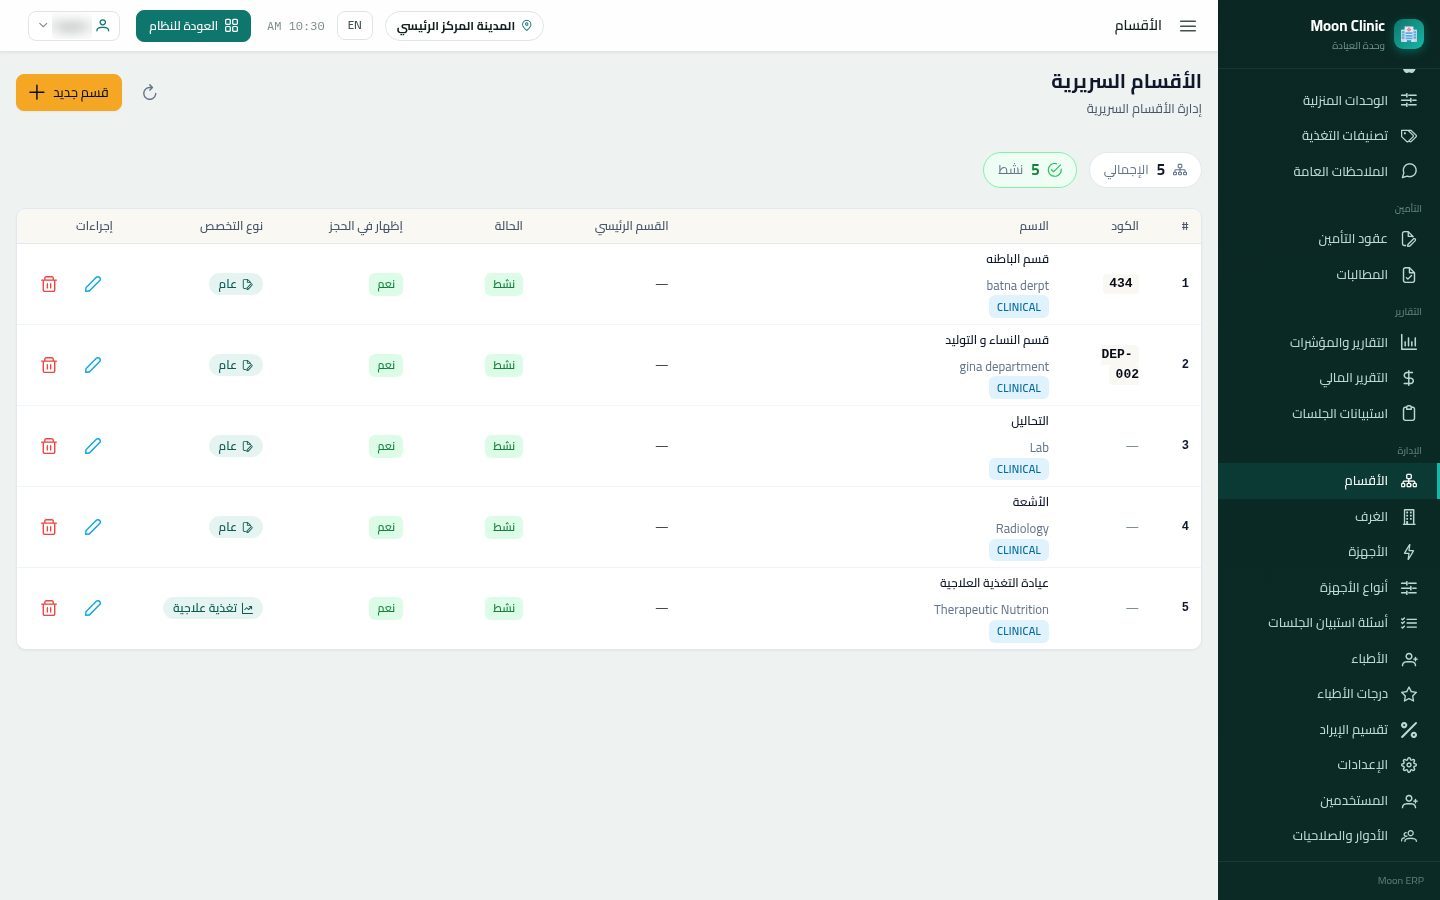Edit the Therapeutic Nutrition department row

93,608
